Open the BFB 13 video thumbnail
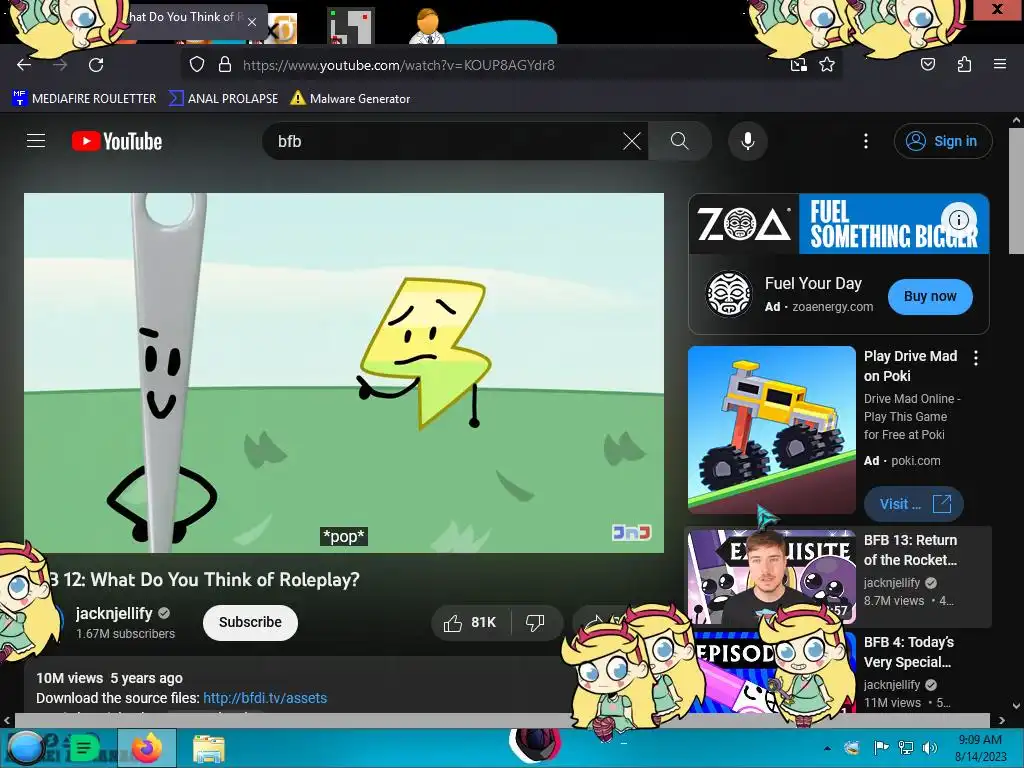The width and height of the screenshot is (1024, 768). coord(772,576)
